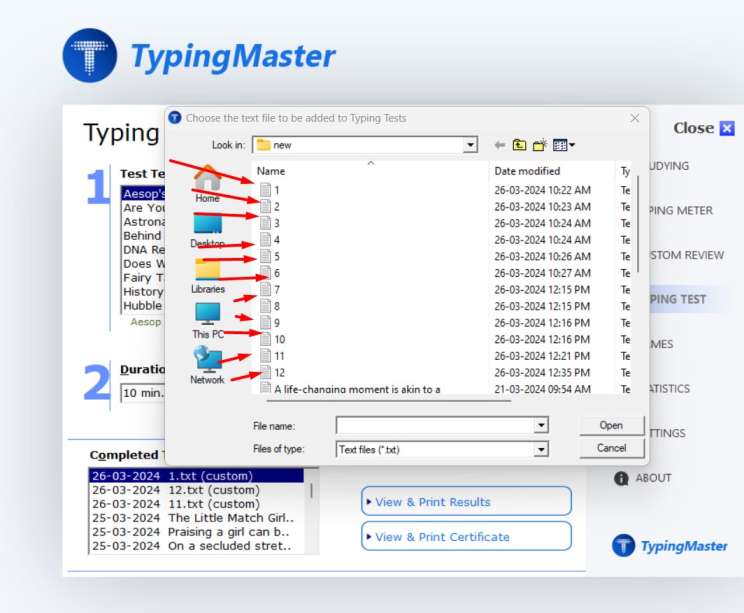The height and width of the screenshot is (613, 744).
Task: Select file icon for file 12
Action: click(266, 372)
